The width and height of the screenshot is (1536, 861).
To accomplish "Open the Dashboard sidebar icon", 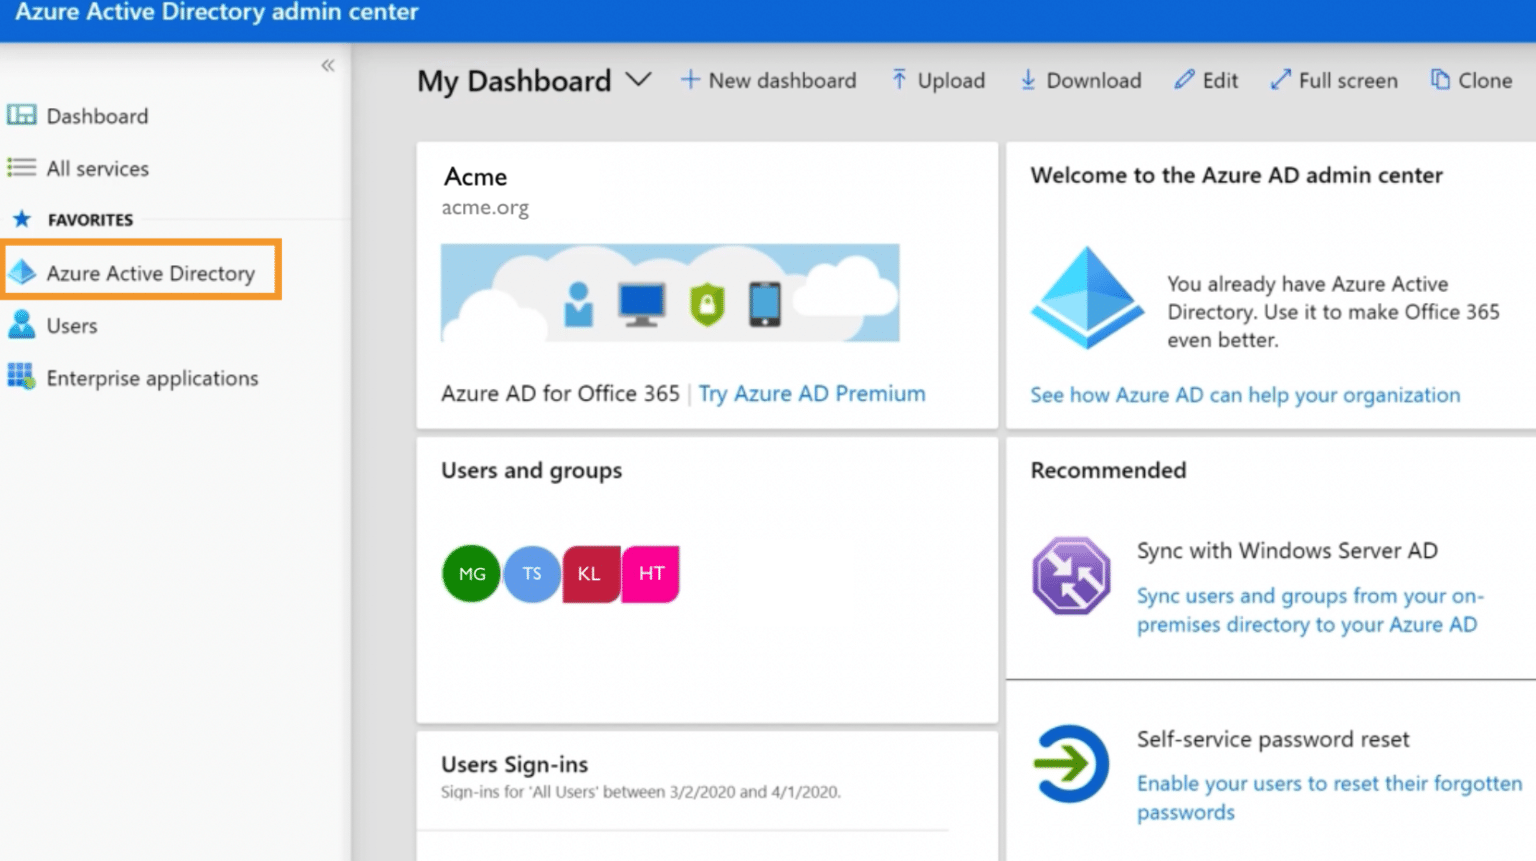I will pyautogui.click(x=20, y=115).
